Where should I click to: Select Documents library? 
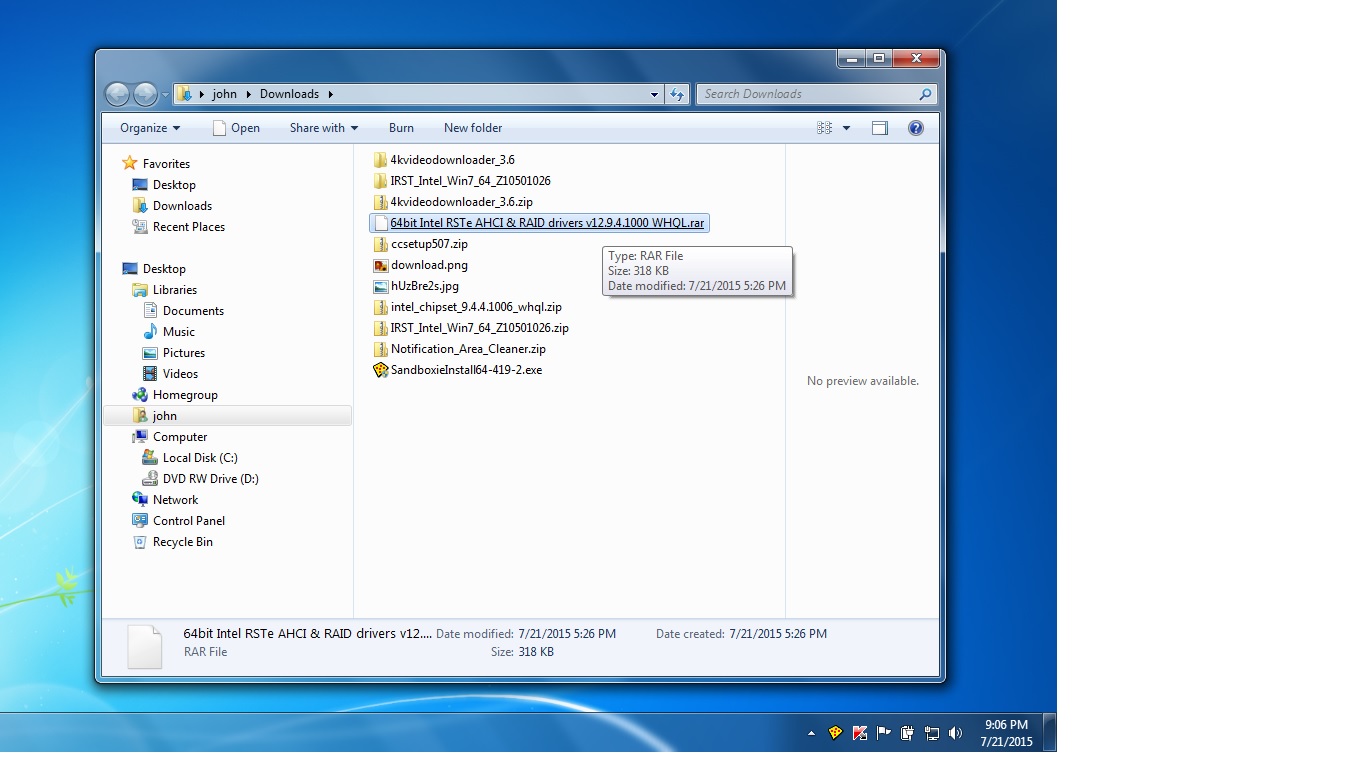coord(193,311)
